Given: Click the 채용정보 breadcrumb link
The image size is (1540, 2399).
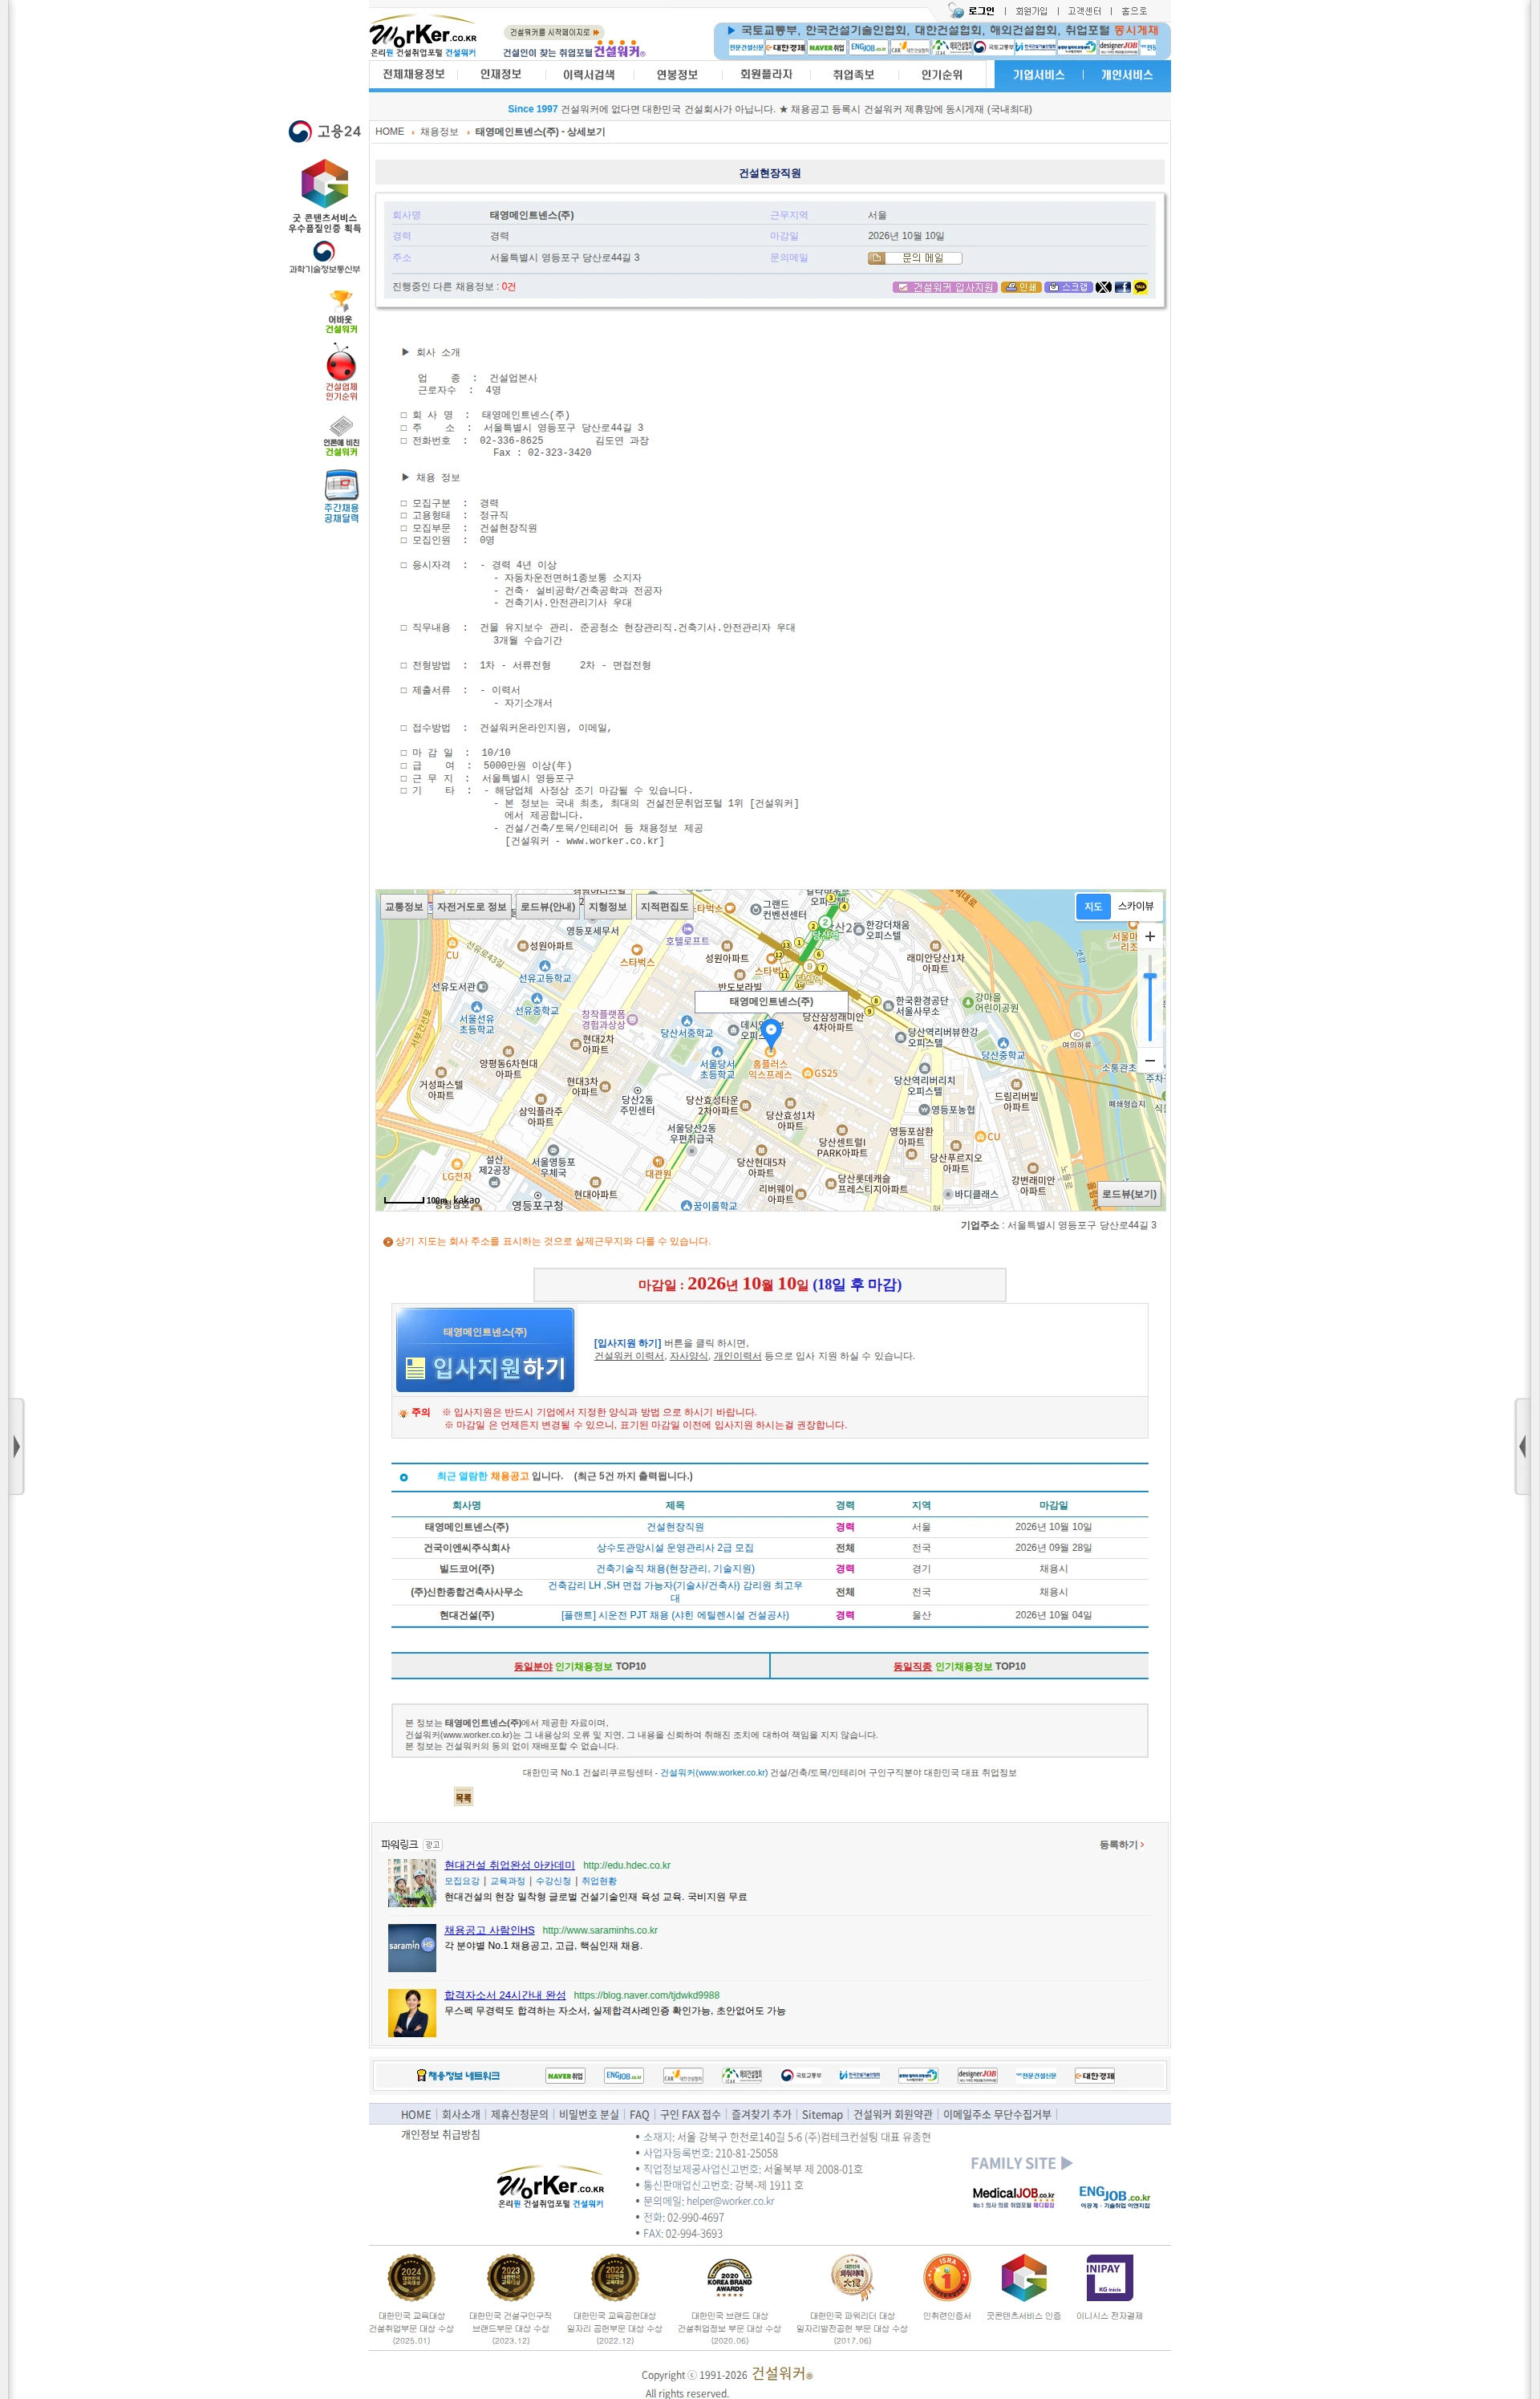Looking at the screenshot, I should (439, 132).
